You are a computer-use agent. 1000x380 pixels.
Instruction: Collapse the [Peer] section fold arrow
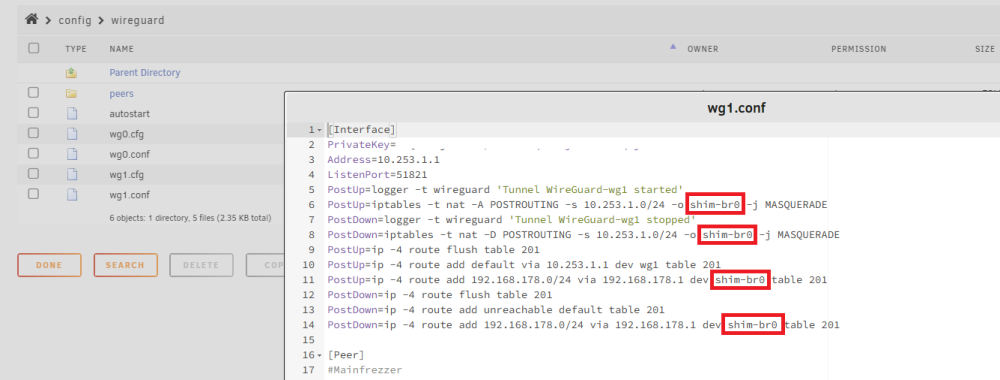tap(320, 355)
